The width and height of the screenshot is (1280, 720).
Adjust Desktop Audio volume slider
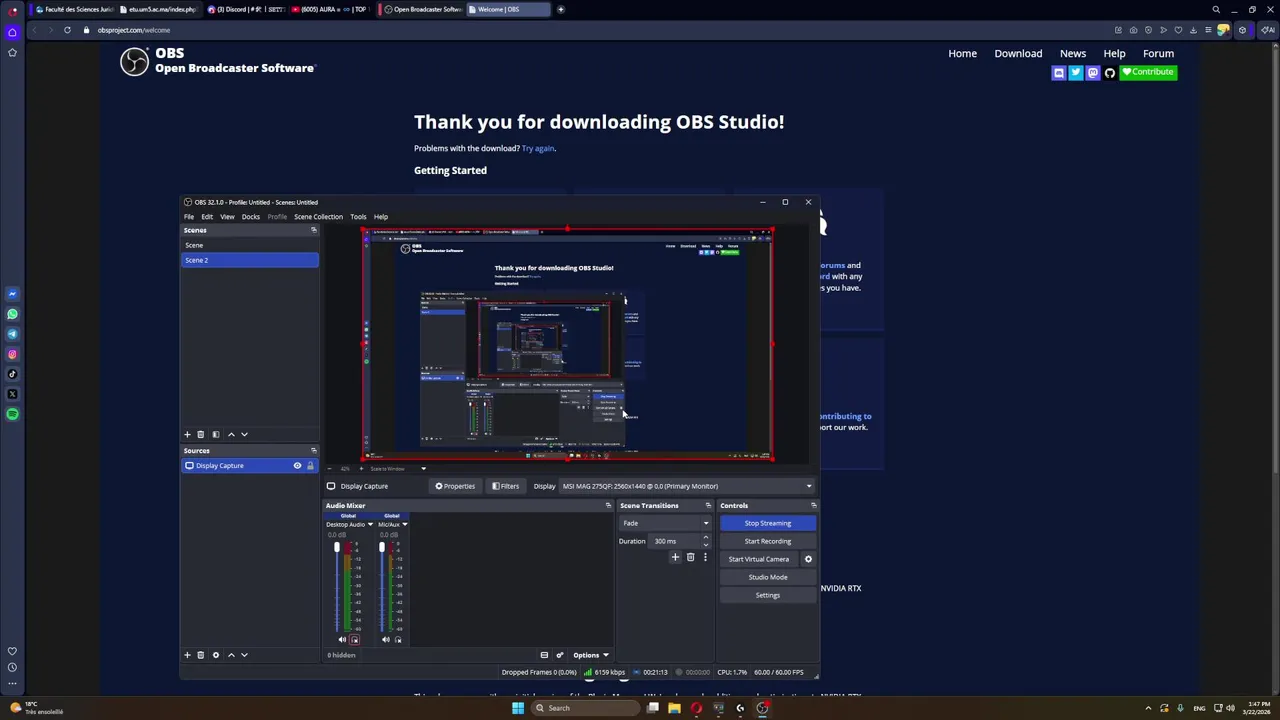337,588
